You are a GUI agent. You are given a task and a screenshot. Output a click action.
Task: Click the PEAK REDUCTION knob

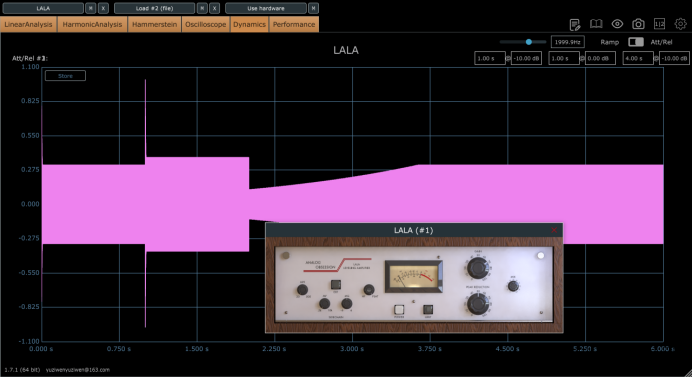478,304
